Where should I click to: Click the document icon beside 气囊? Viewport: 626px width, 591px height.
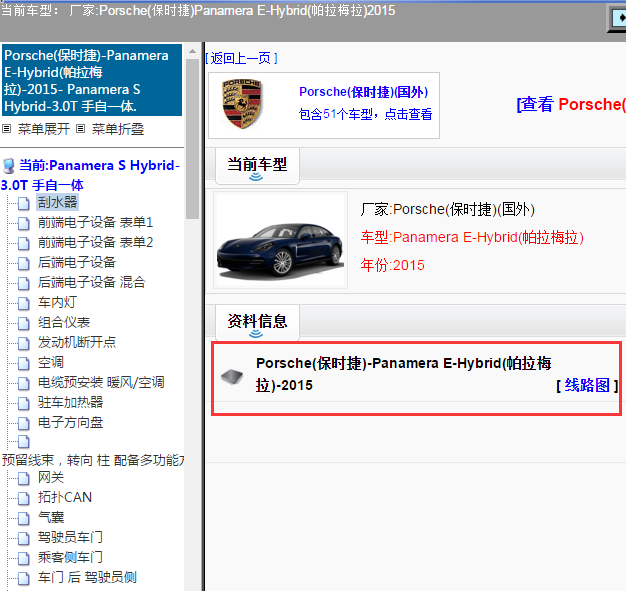click(x=24, y=518)
